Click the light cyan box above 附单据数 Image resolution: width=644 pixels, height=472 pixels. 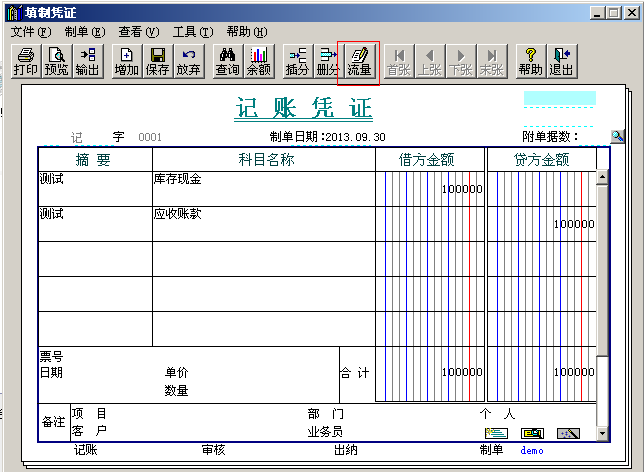point(559,99)
